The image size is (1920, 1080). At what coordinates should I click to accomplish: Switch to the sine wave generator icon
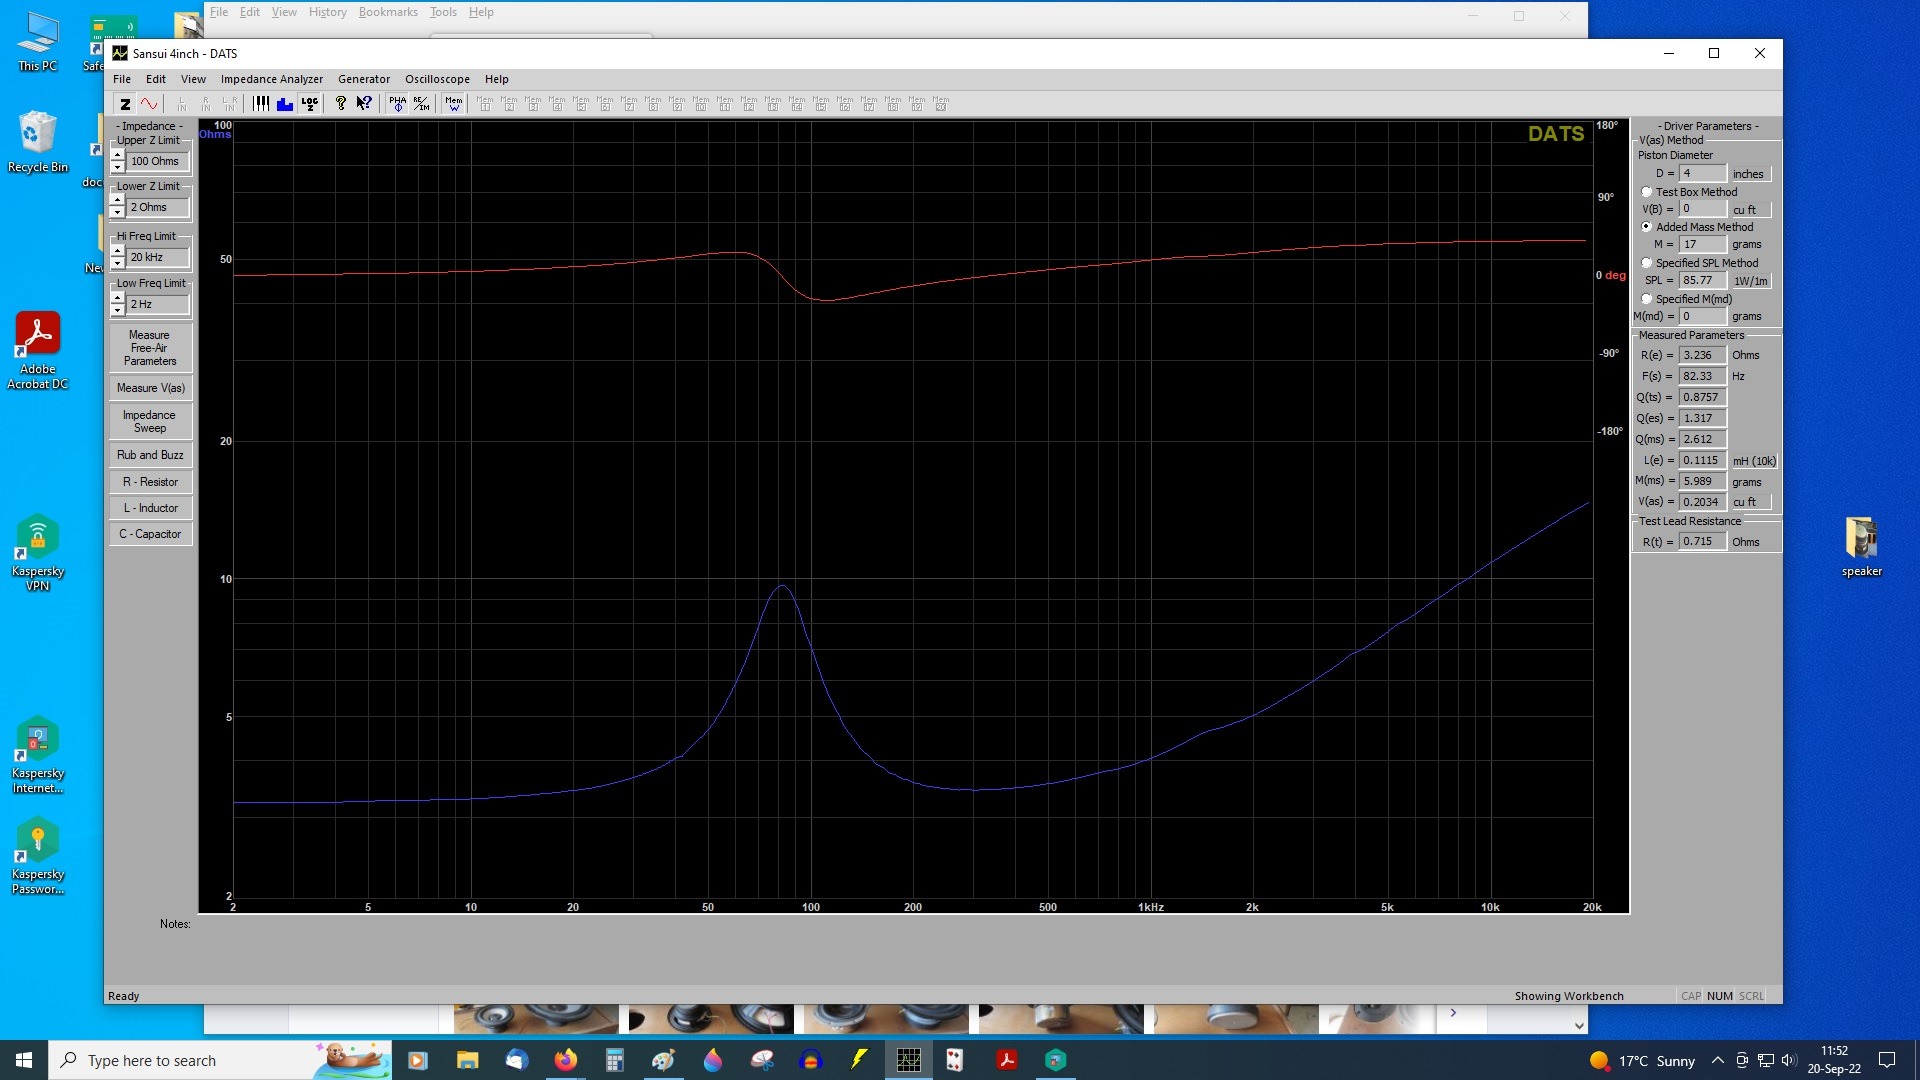coord(149,103)
